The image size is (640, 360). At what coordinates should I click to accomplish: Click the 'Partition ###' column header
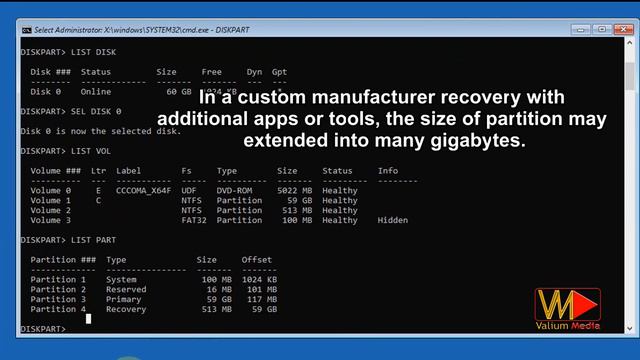63,260
